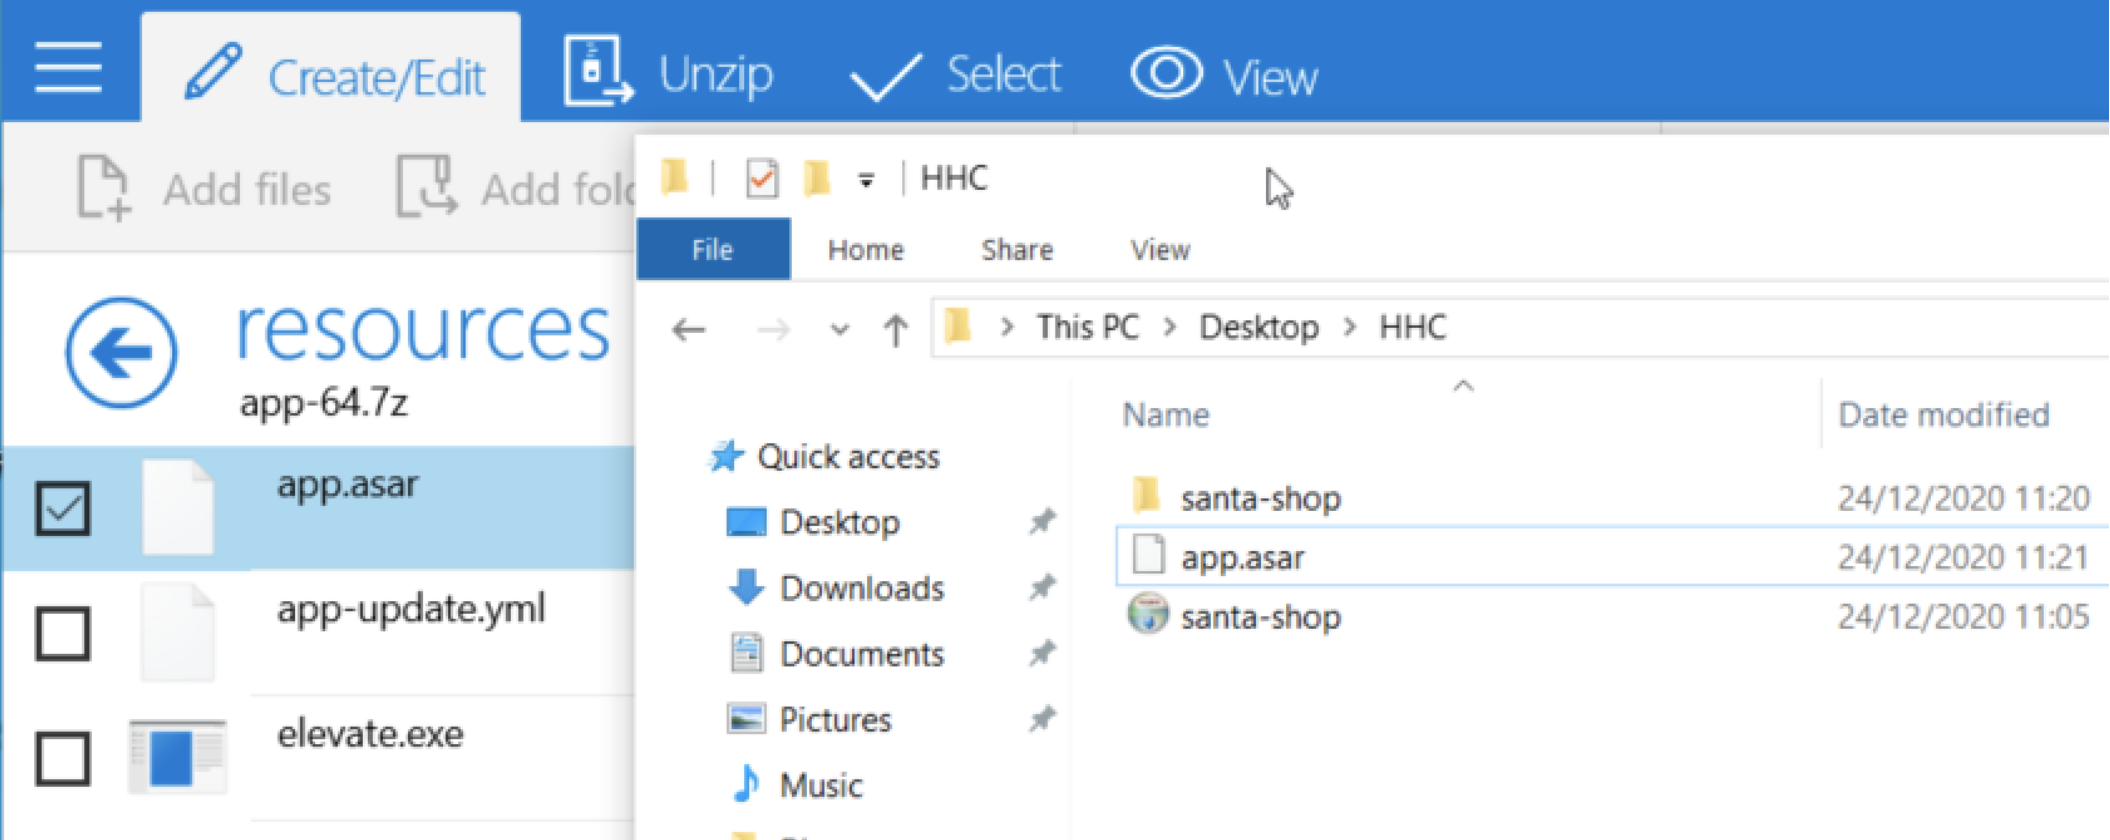Open Downloads in Quick access
Viewport: 2110px width, 840px height.
pyautogui.click(x=861, y=588)
